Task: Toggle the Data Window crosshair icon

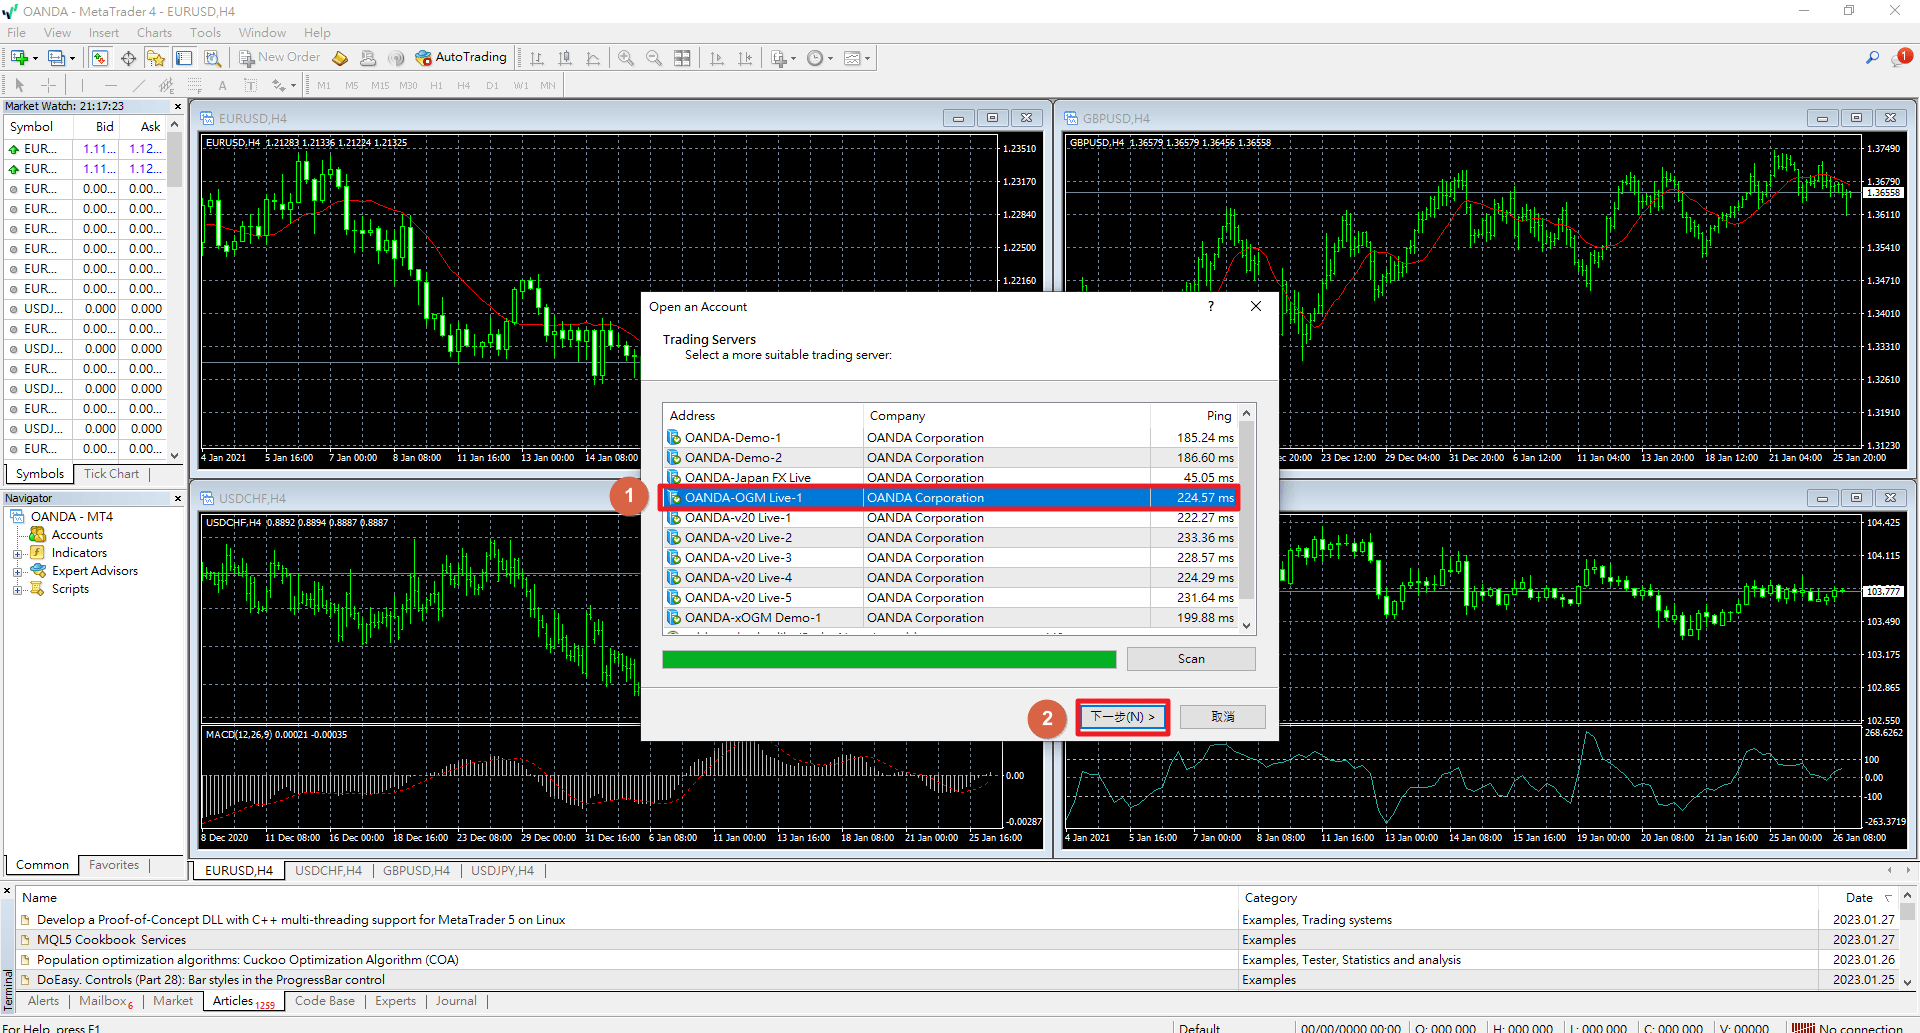Action: coord(128,58)
